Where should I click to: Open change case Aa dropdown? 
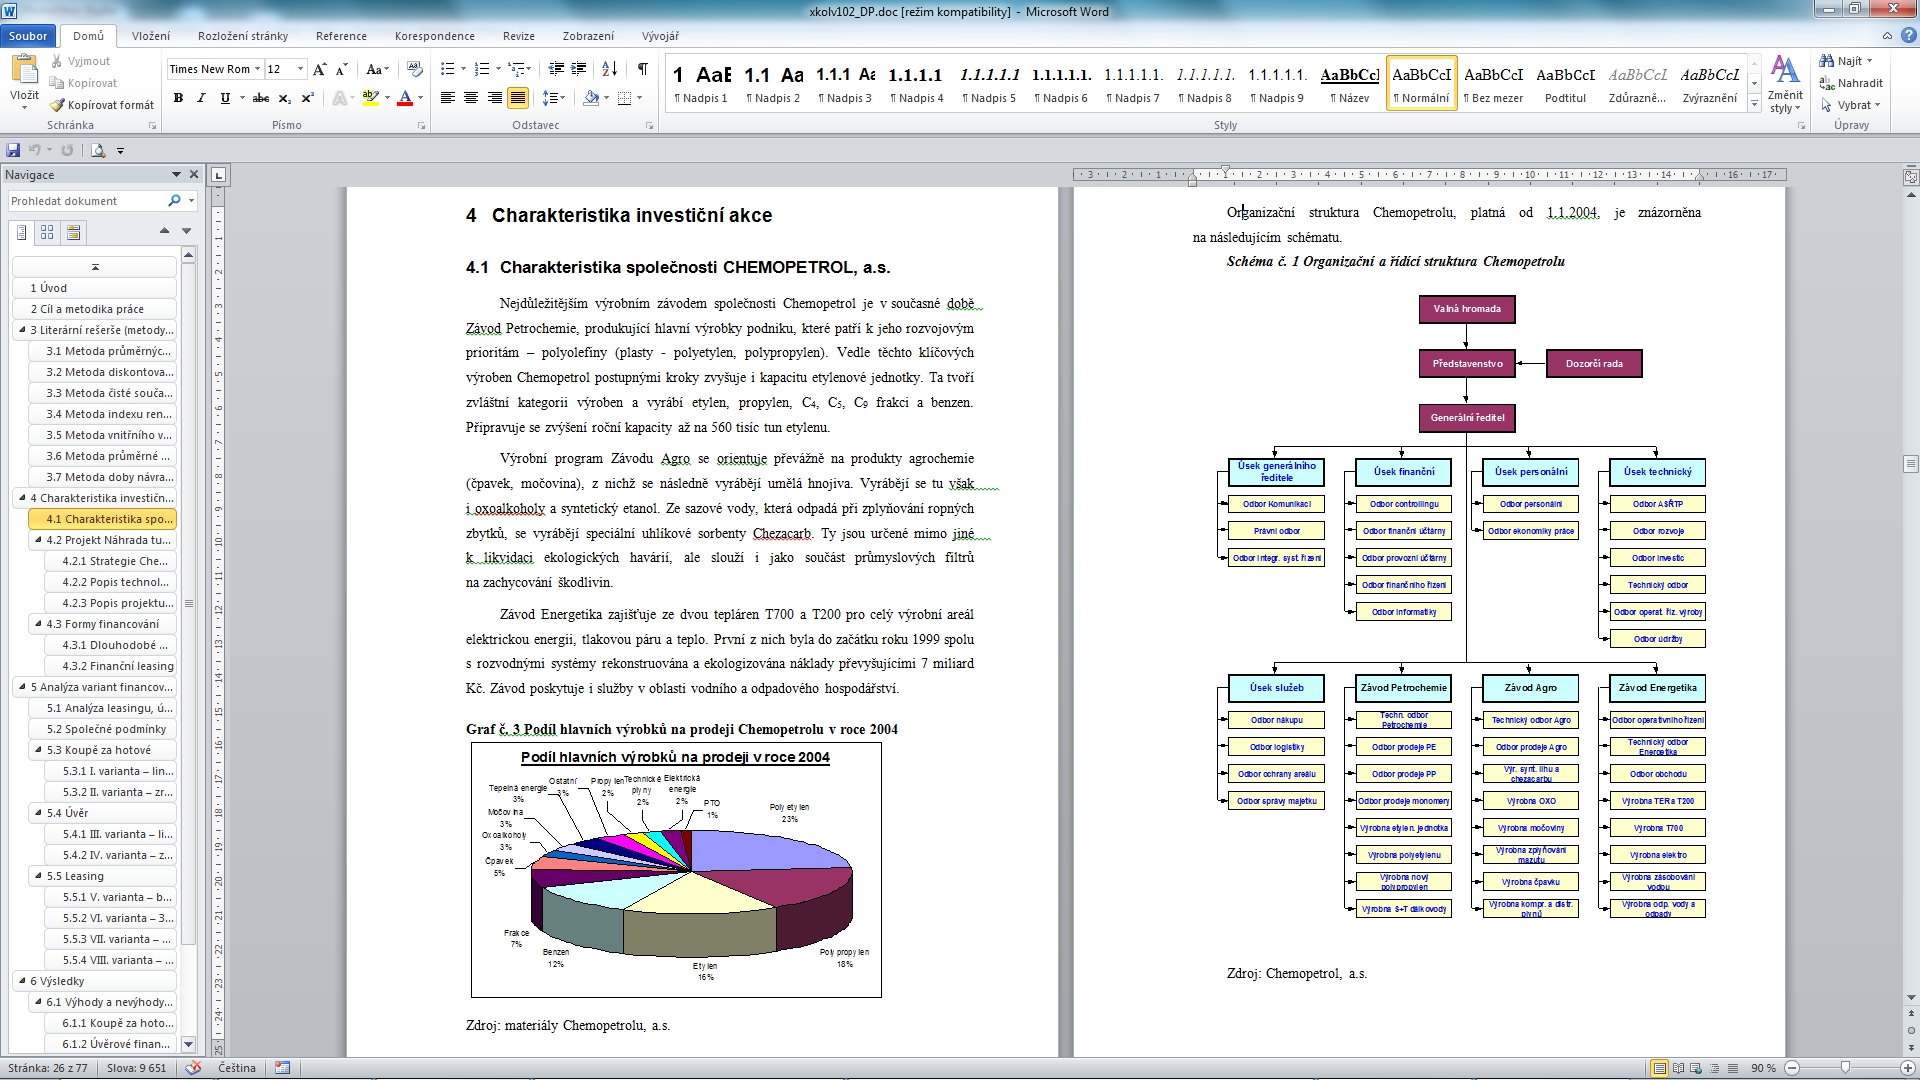pyautogui.click(x=377, y=69)
